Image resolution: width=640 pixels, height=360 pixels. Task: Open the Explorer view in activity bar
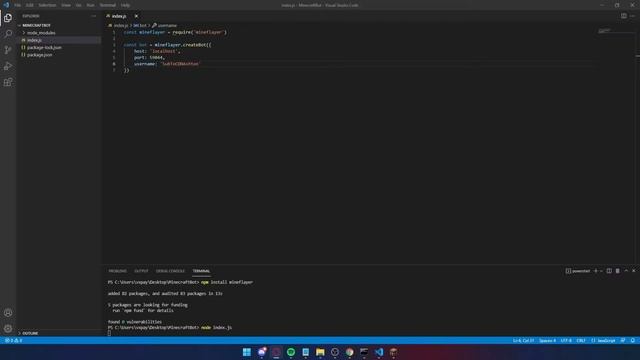coord(8,18)
